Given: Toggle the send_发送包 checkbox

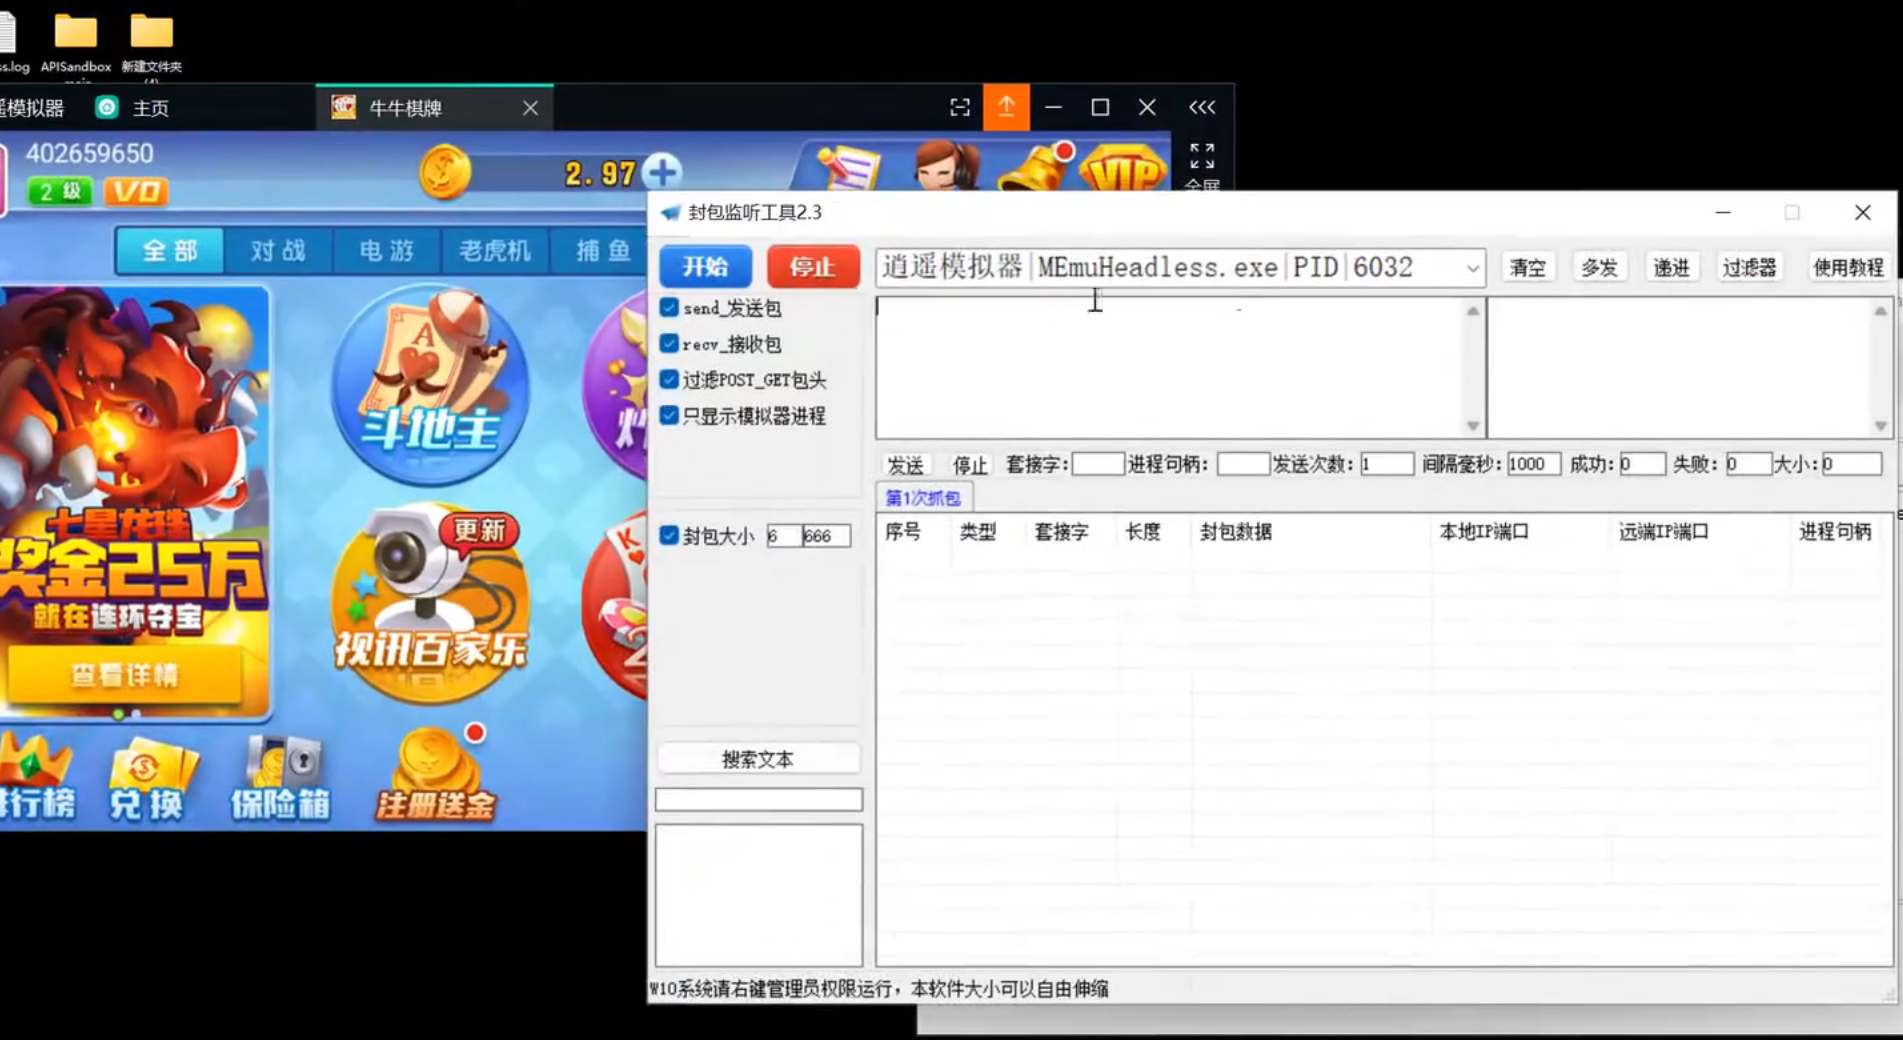Looking at the screenshot, I should (669, 308).
